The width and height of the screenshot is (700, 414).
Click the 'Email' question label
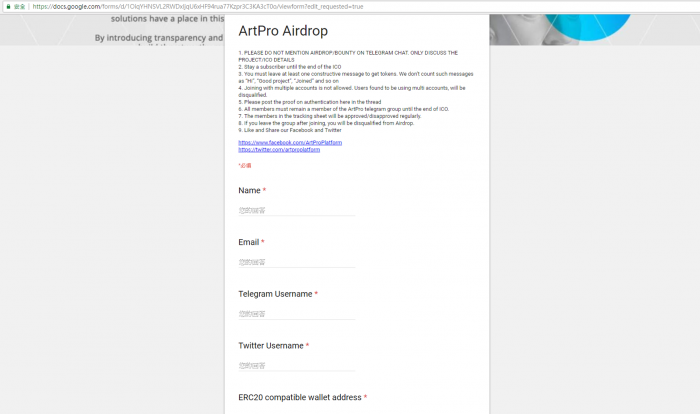point(249,242)
